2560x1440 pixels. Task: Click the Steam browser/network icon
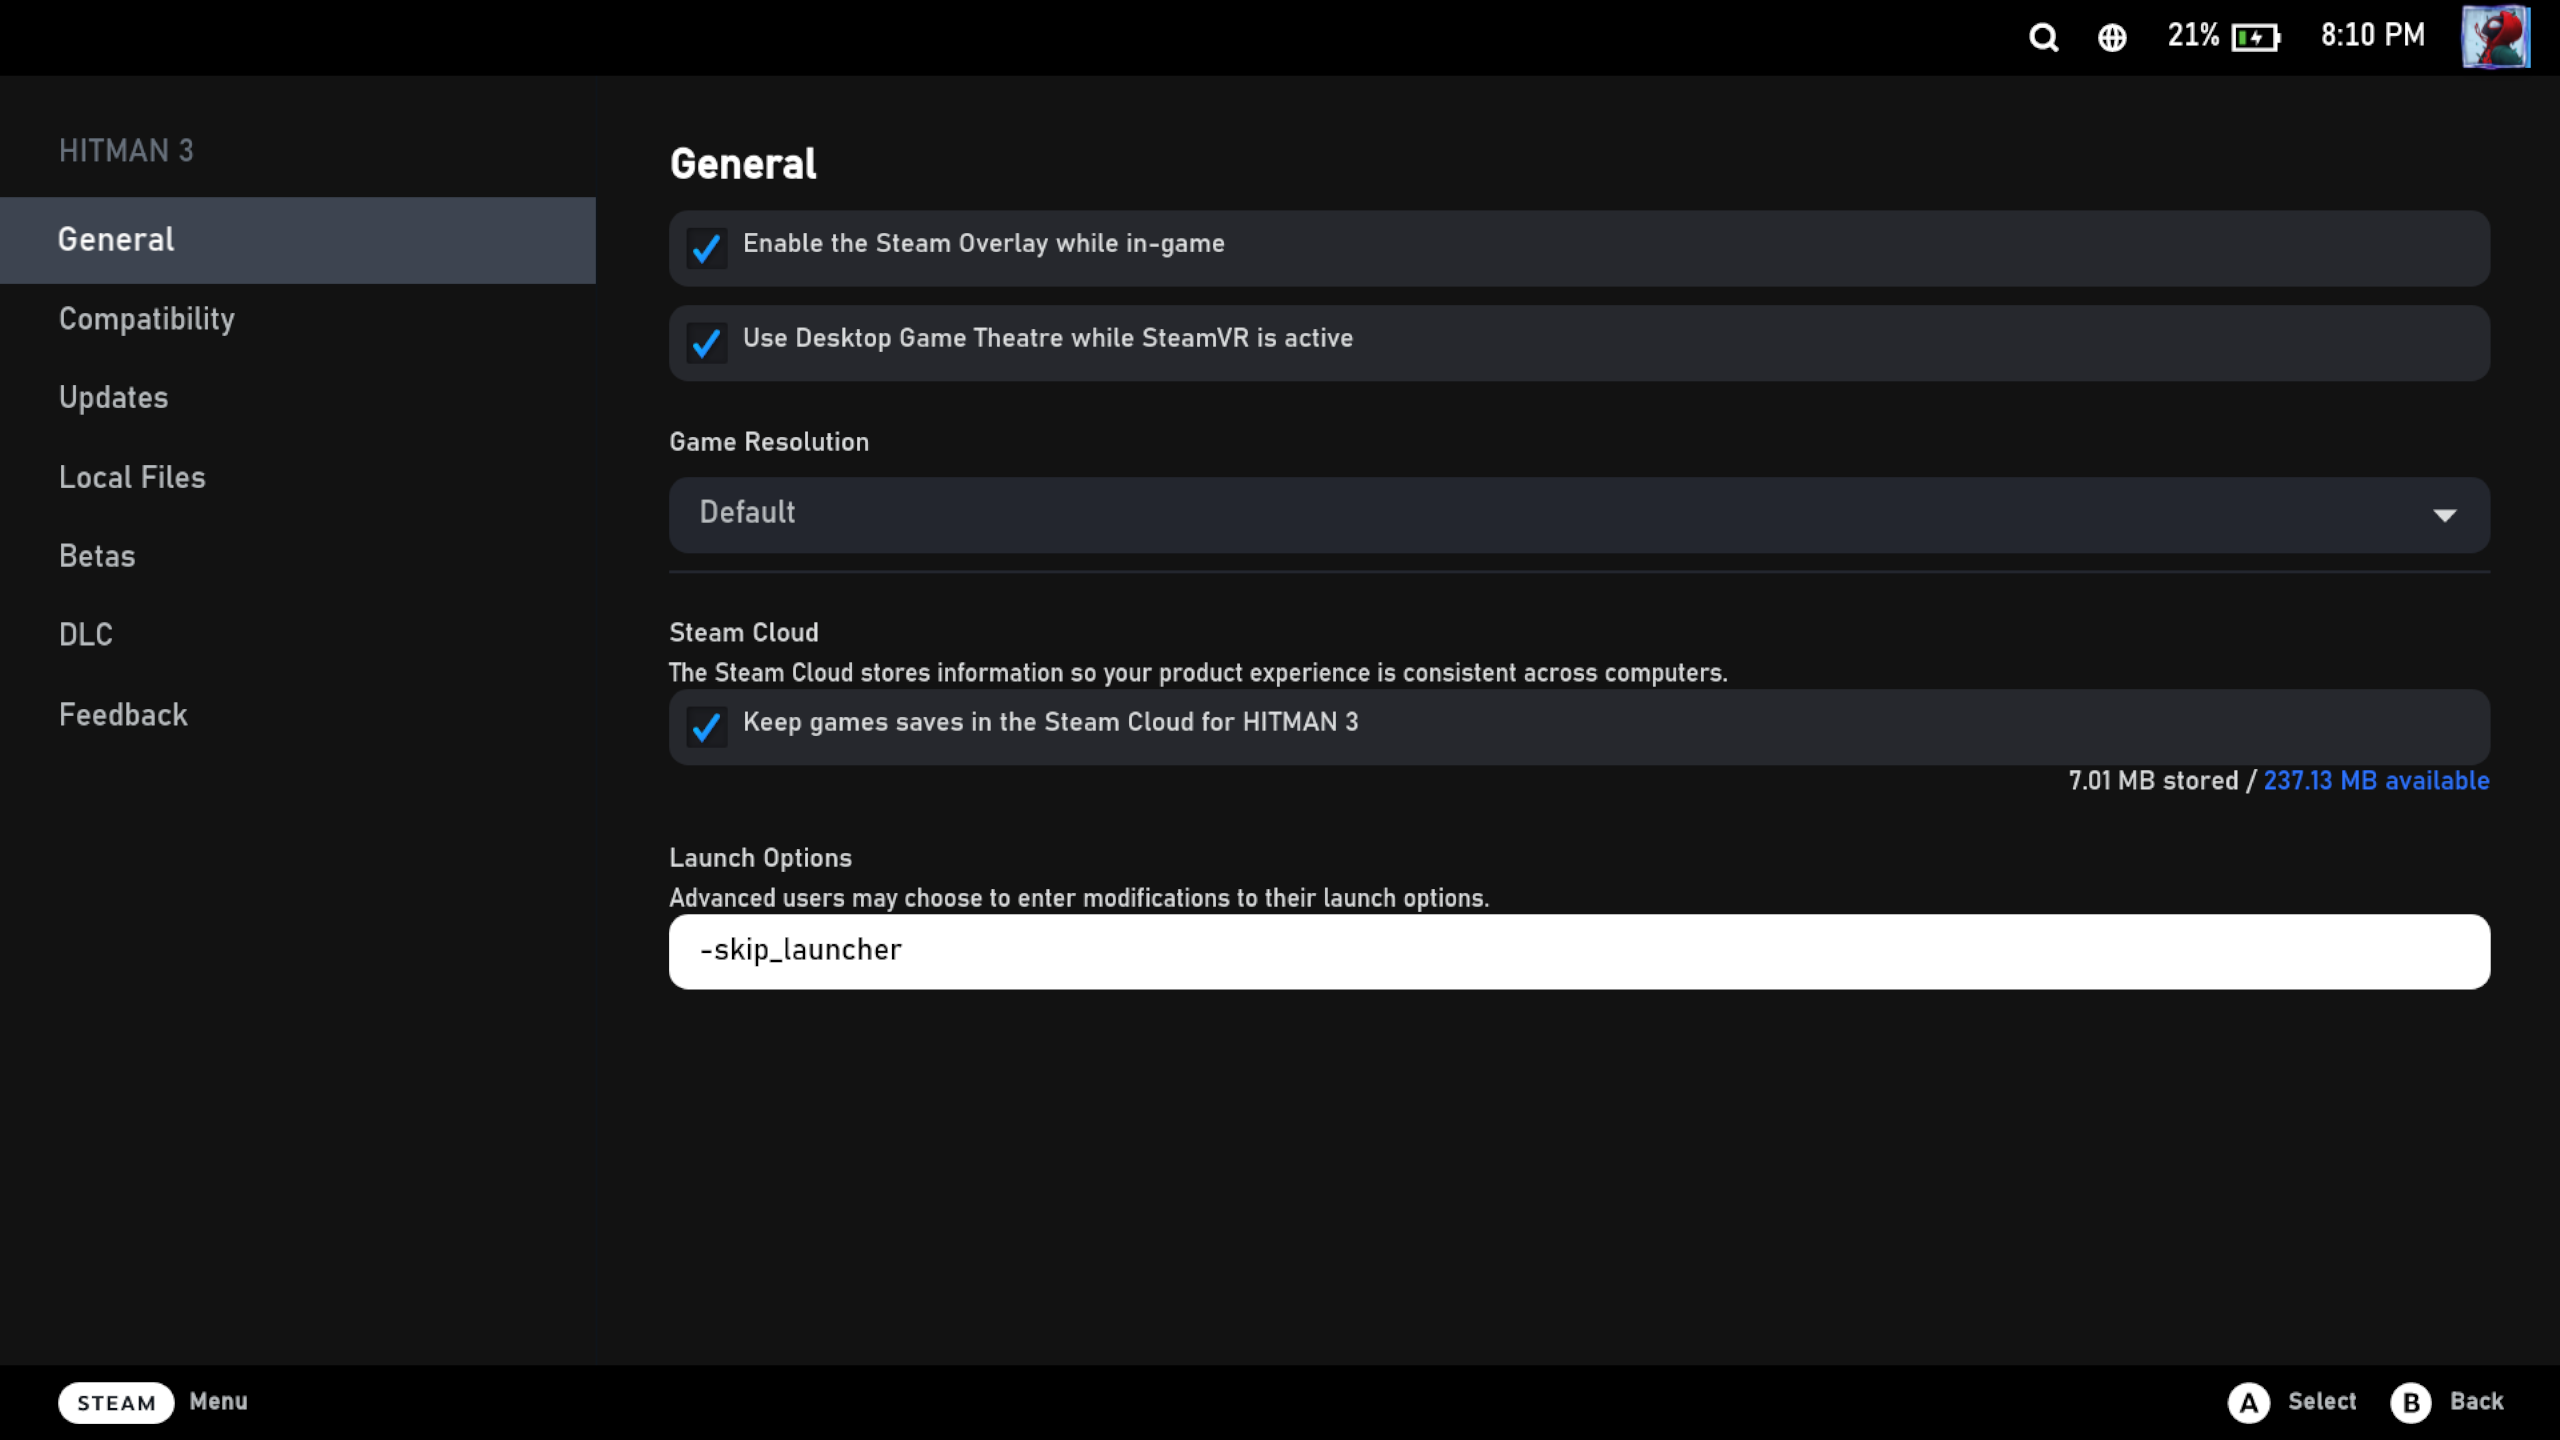point(2110,35)
